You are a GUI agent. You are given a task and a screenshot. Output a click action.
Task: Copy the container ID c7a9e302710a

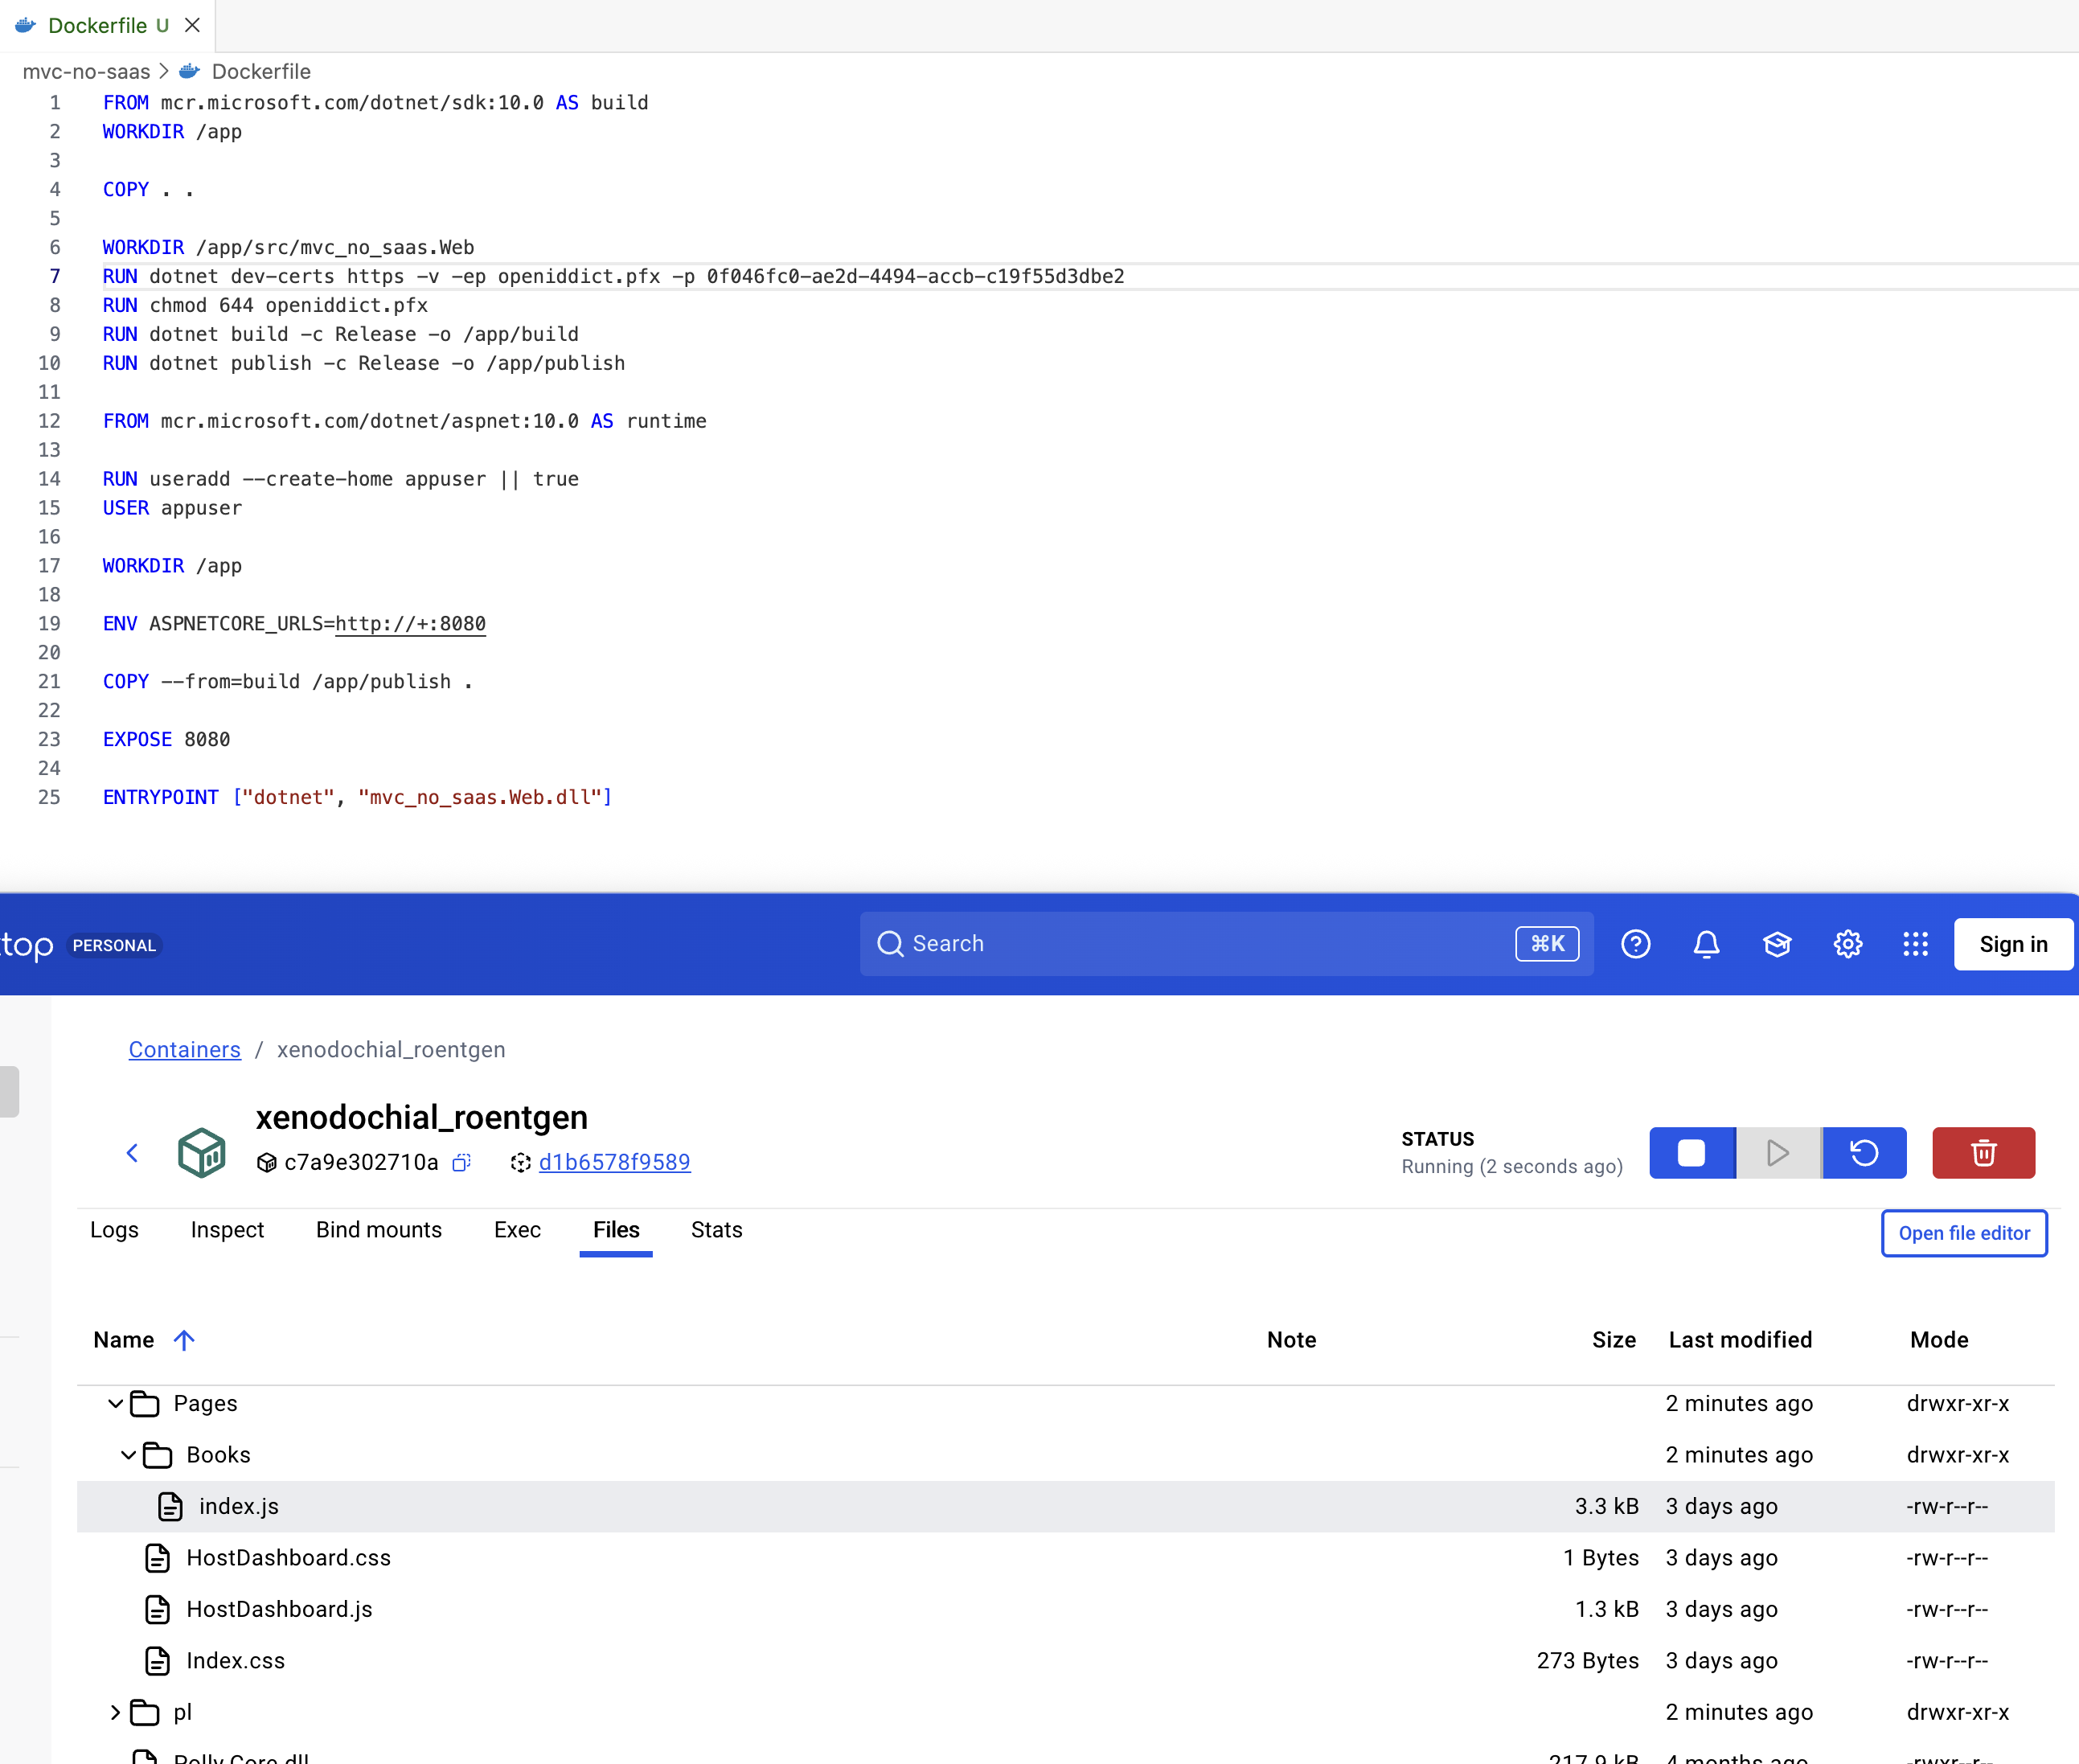461,1162
